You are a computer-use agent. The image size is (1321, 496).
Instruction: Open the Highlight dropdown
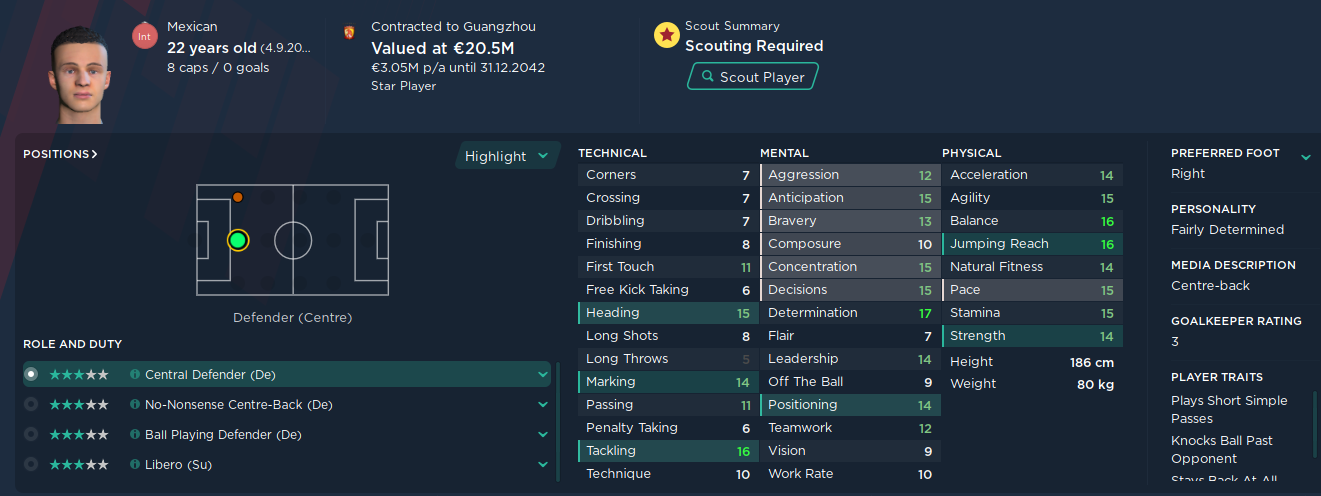tap(507, 156)
